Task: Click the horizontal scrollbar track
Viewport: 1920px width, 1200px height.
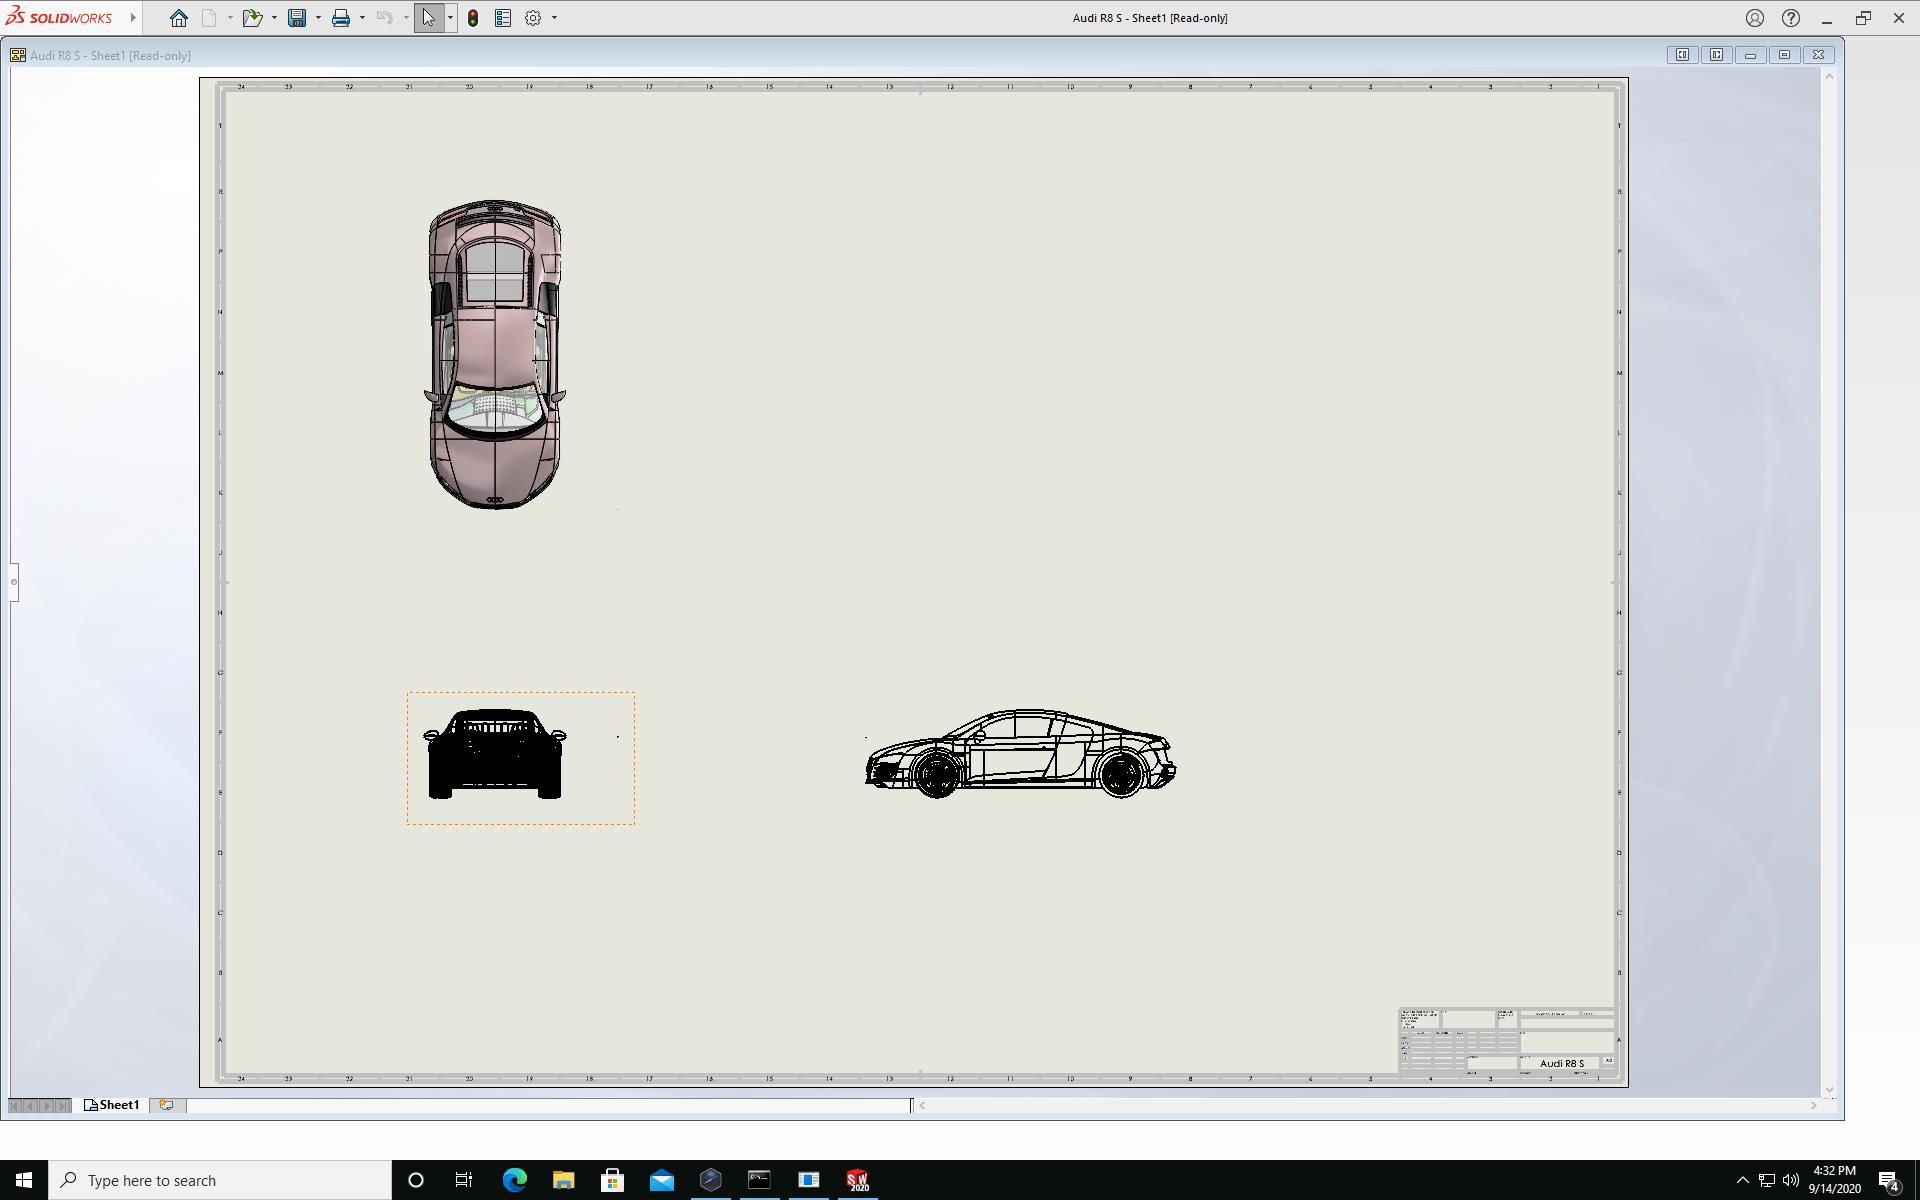Action: pyautogui.click(x=1366, y=1105)
